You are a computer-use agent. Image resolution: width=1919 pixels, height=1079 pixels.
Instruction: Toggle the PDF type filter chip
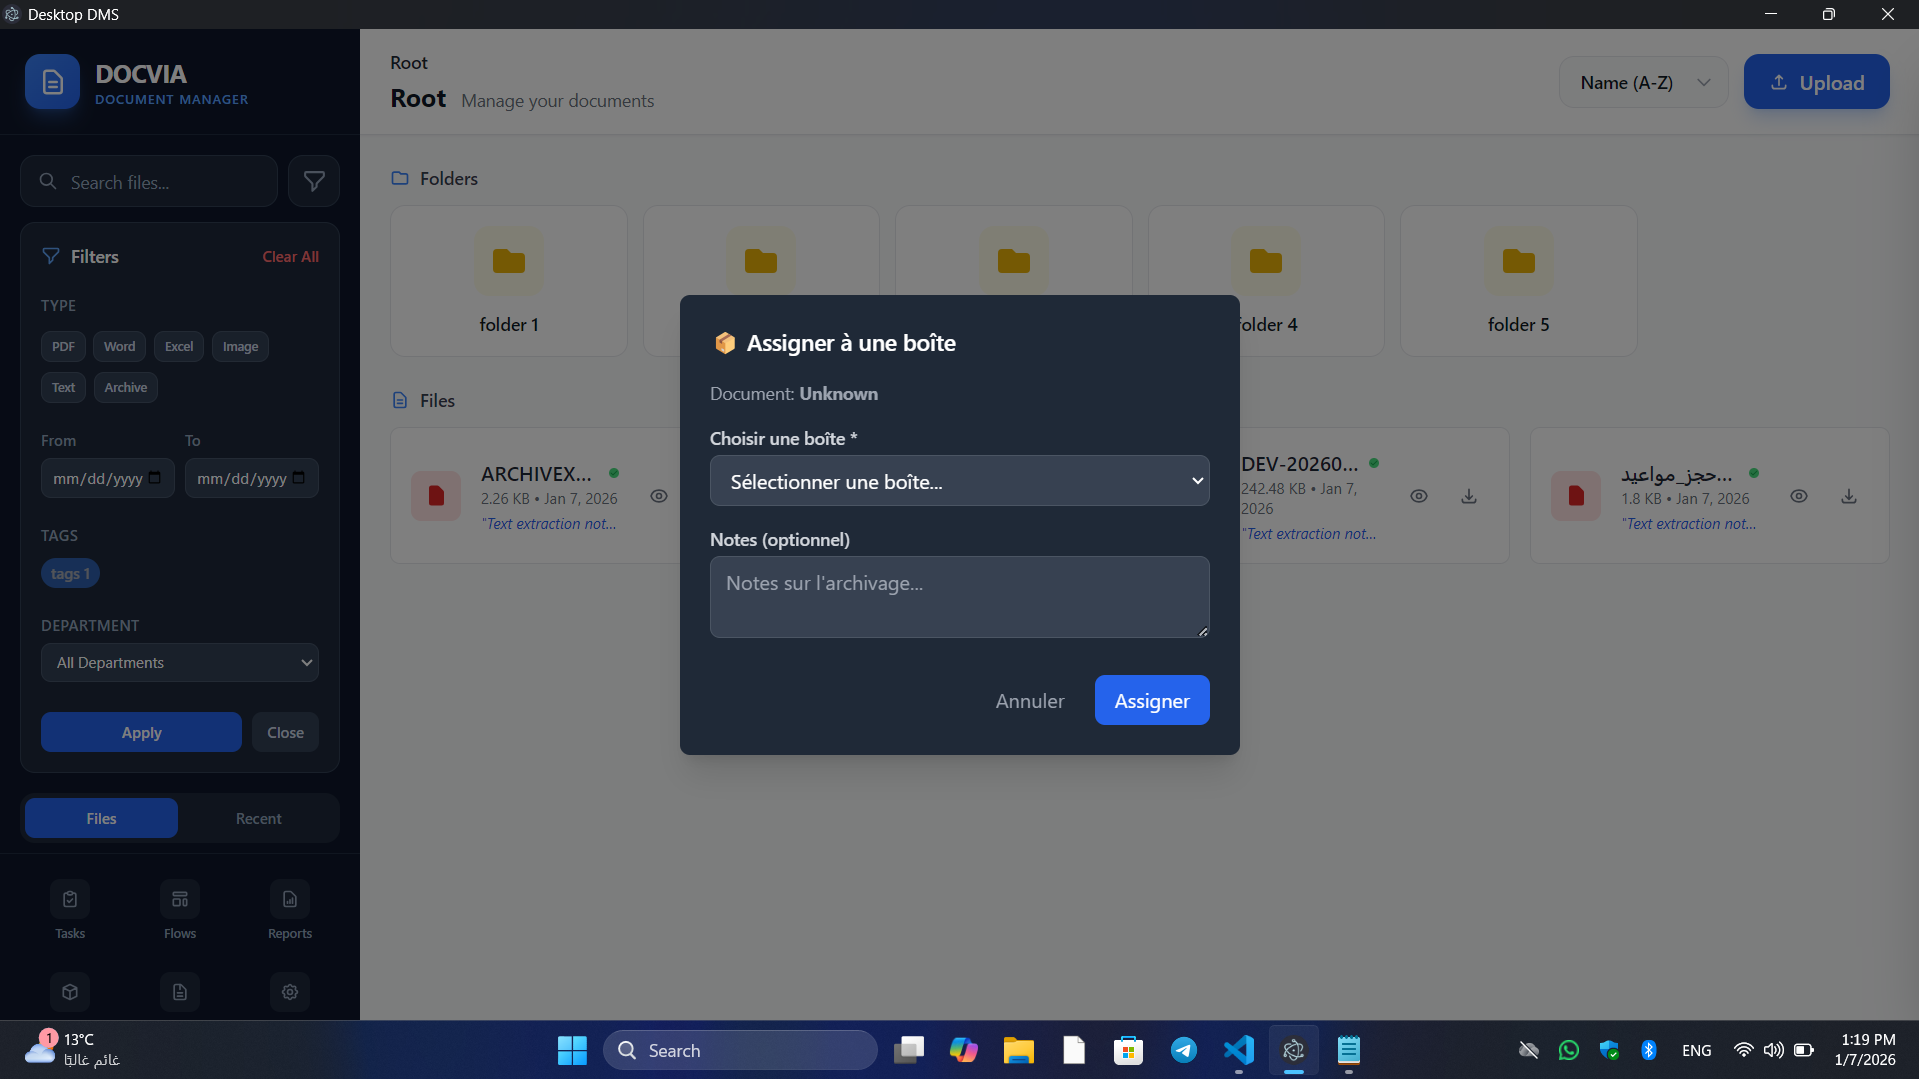tap(63, 346)
